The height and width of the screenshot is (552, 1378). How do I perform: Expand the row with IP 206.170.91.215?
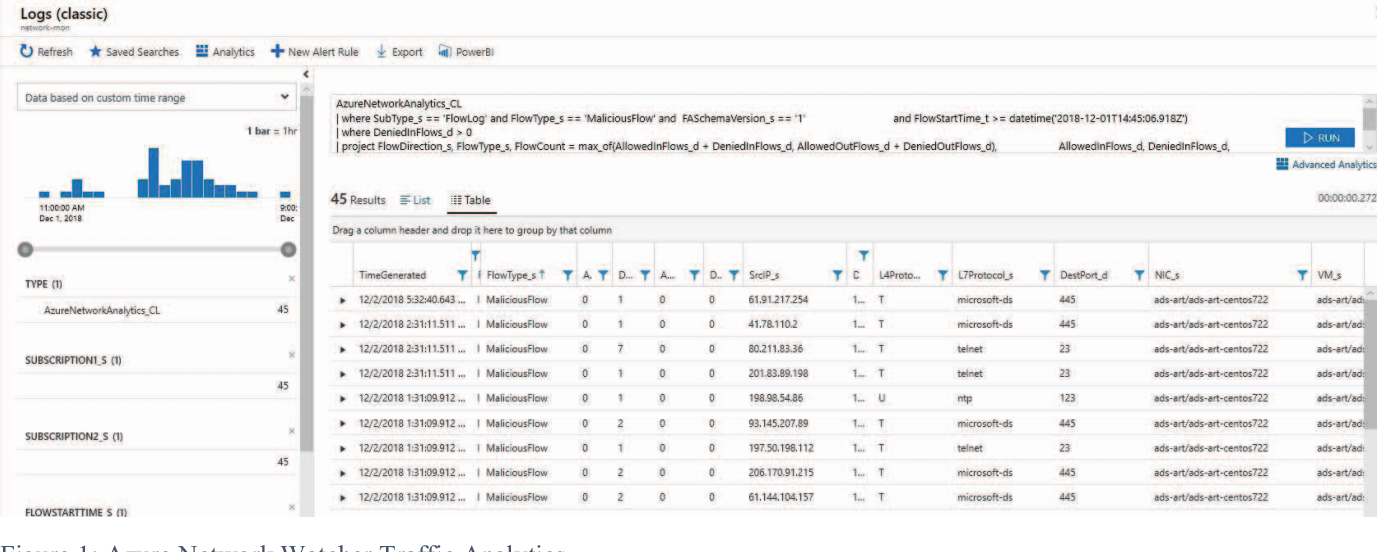tap(343, 473)
